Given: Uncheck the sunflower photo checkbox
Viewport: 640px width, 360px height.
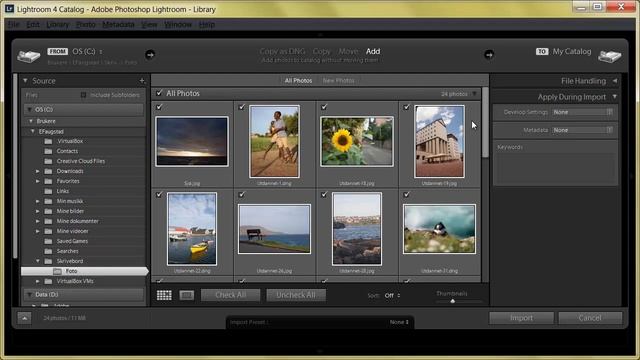Looking at the screenshot, I should pos(324,107).
